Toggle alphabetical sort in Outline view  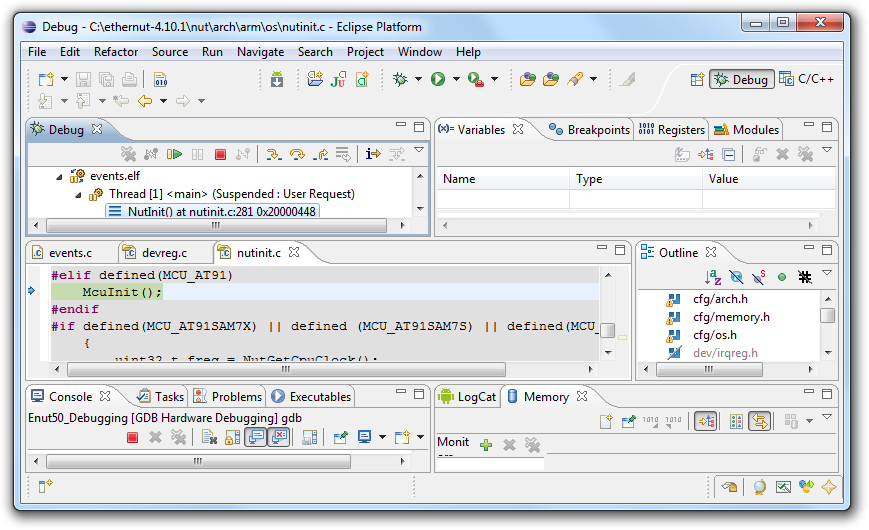click(712, 277)
